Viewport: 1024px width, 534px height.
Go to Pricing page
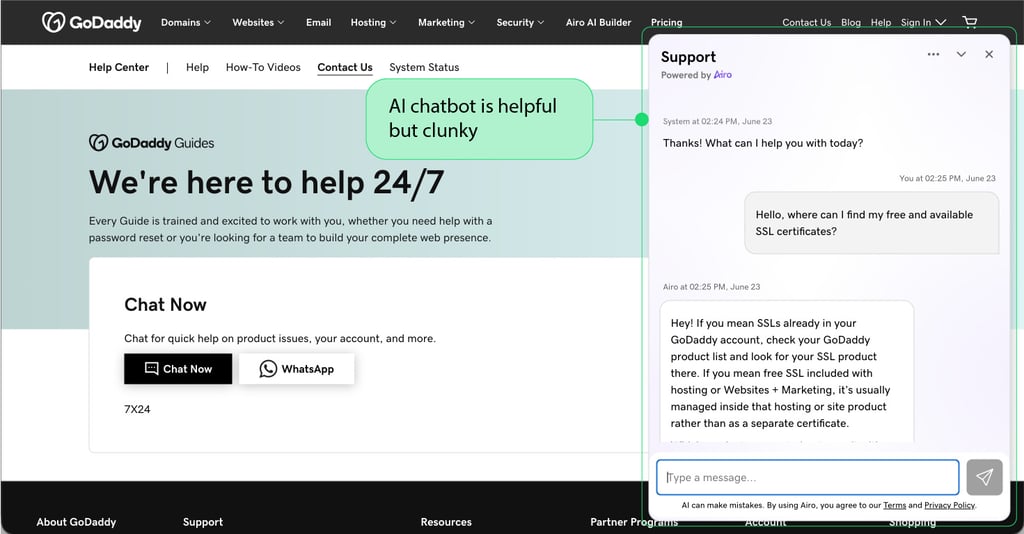(x=666, y=22)
